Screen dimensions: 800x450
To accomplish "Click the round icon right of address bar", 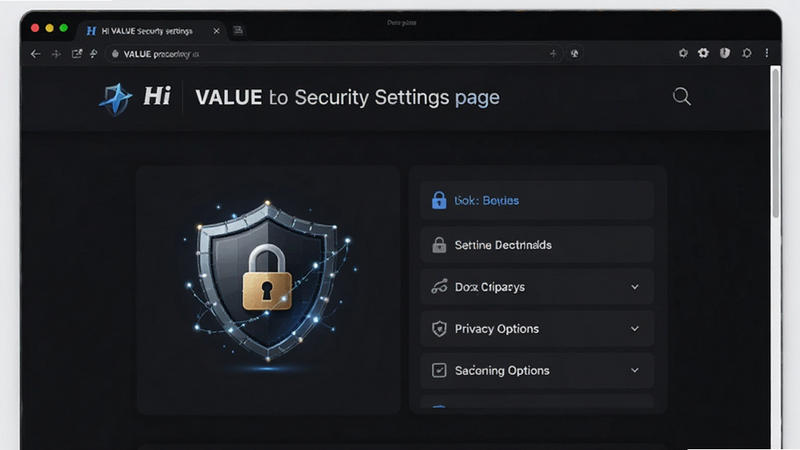I will pos(574,53).
